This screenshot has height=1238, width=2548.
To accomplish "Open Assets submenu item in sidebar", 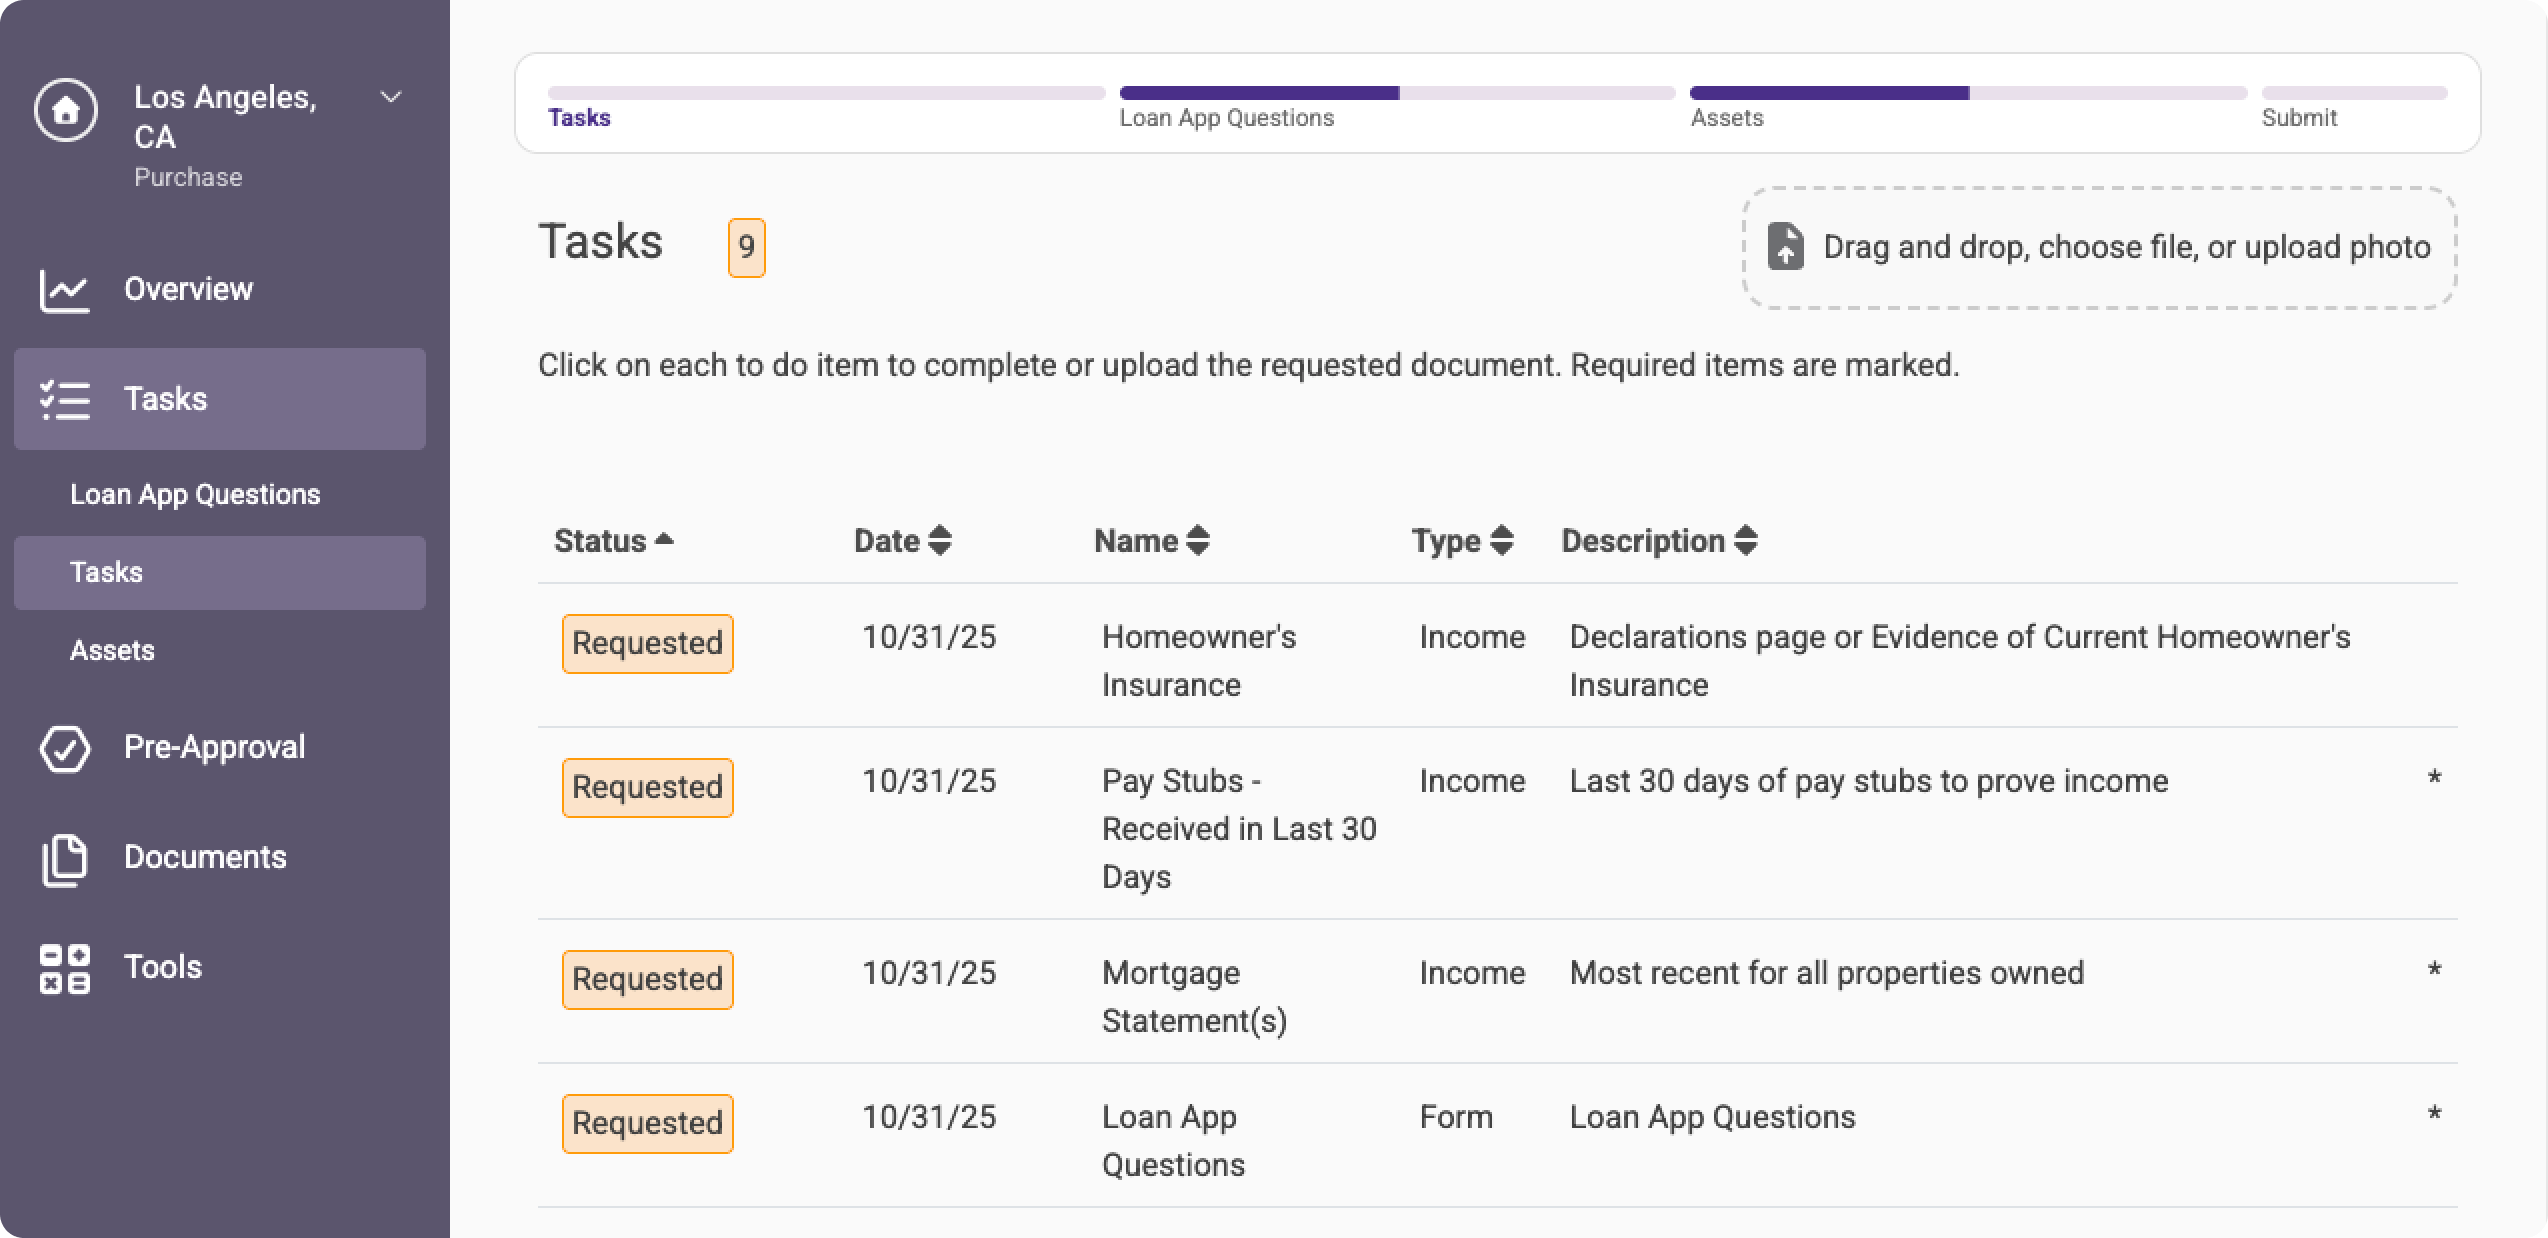I will coord(112,651).
